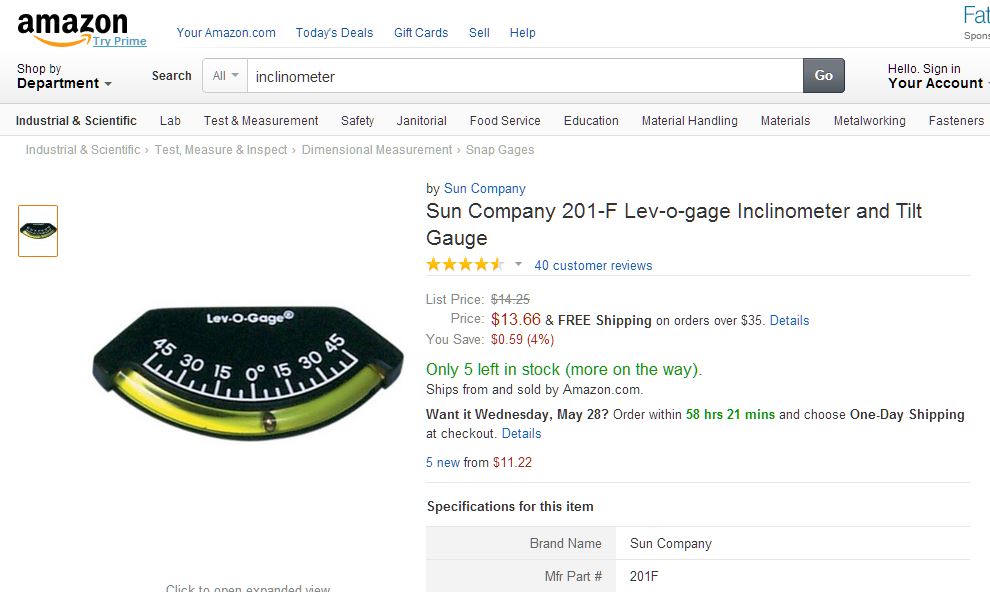Open the rating breakdown dropdown arrow
Viewport: 990px width, 592px height.
(518, 265)
